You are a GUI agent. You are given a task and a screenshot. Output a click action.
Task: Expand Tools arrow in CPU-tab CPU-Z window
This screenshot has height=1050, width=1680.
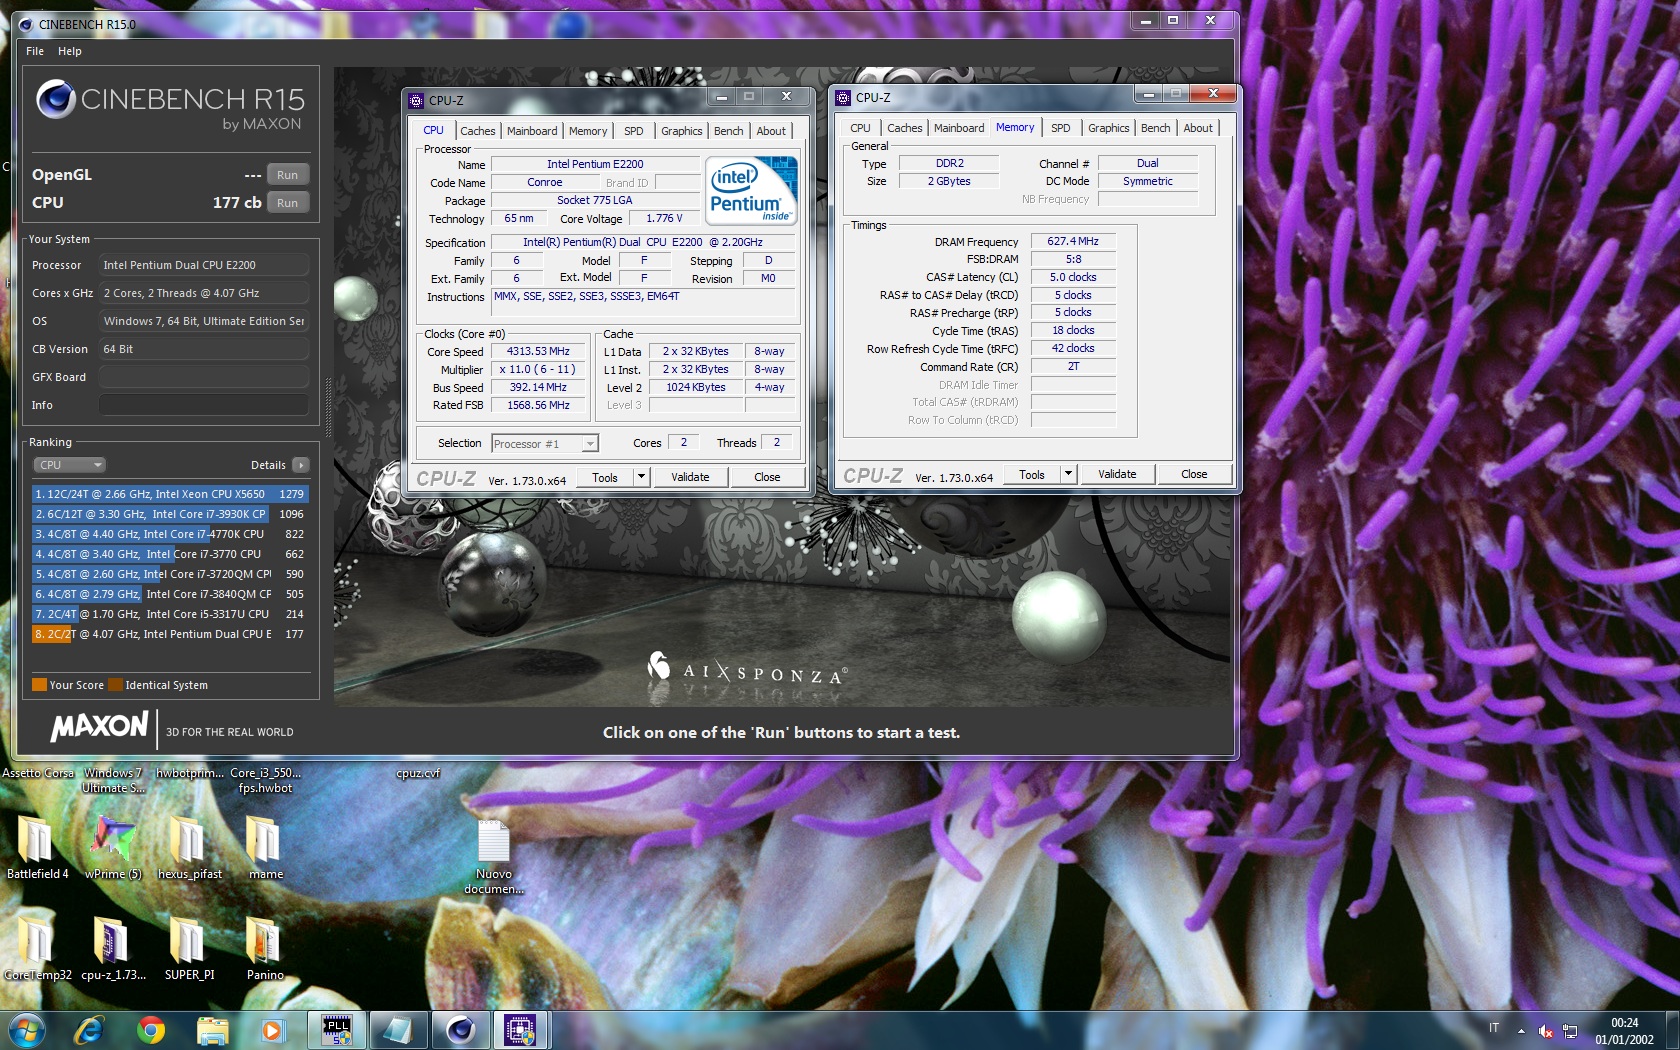(641, 477)
